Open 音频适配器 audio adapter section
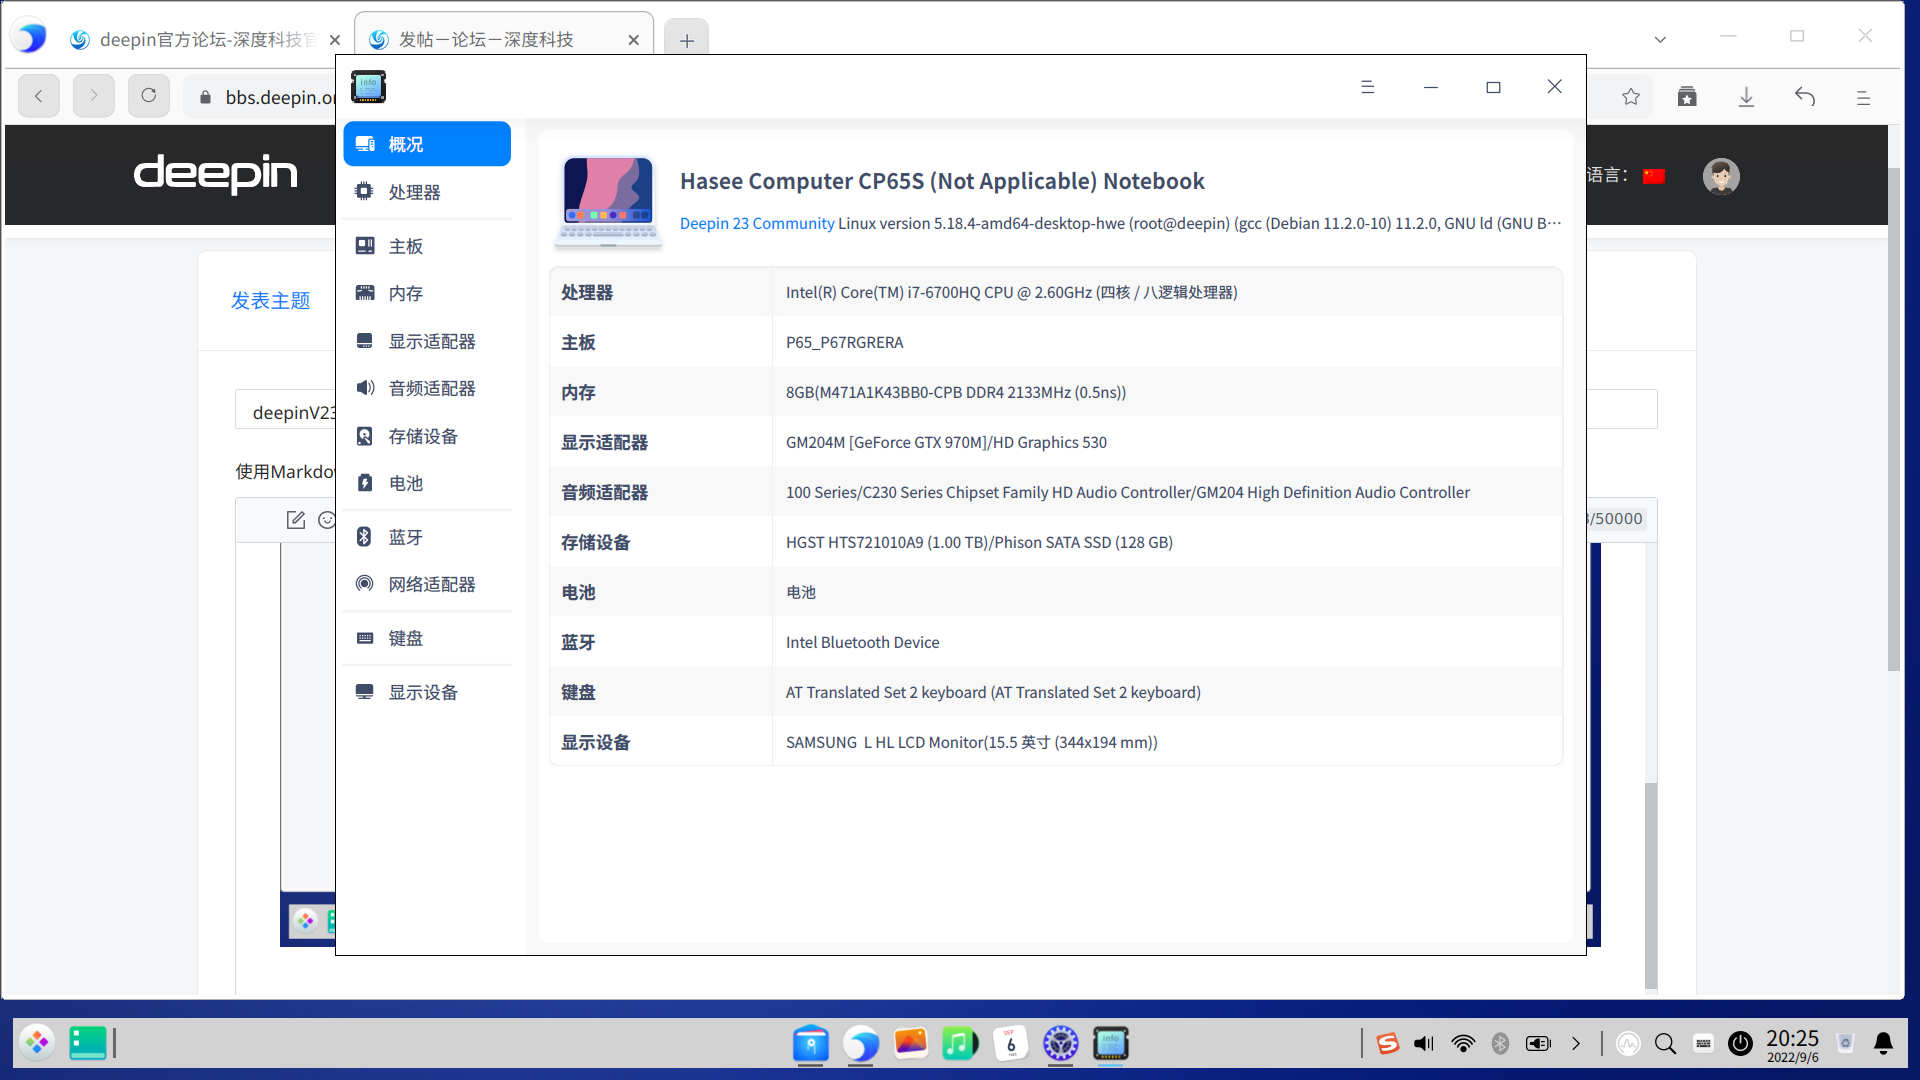The width and height of the screenshot is (1920, 1080). [x=431, y=388]
